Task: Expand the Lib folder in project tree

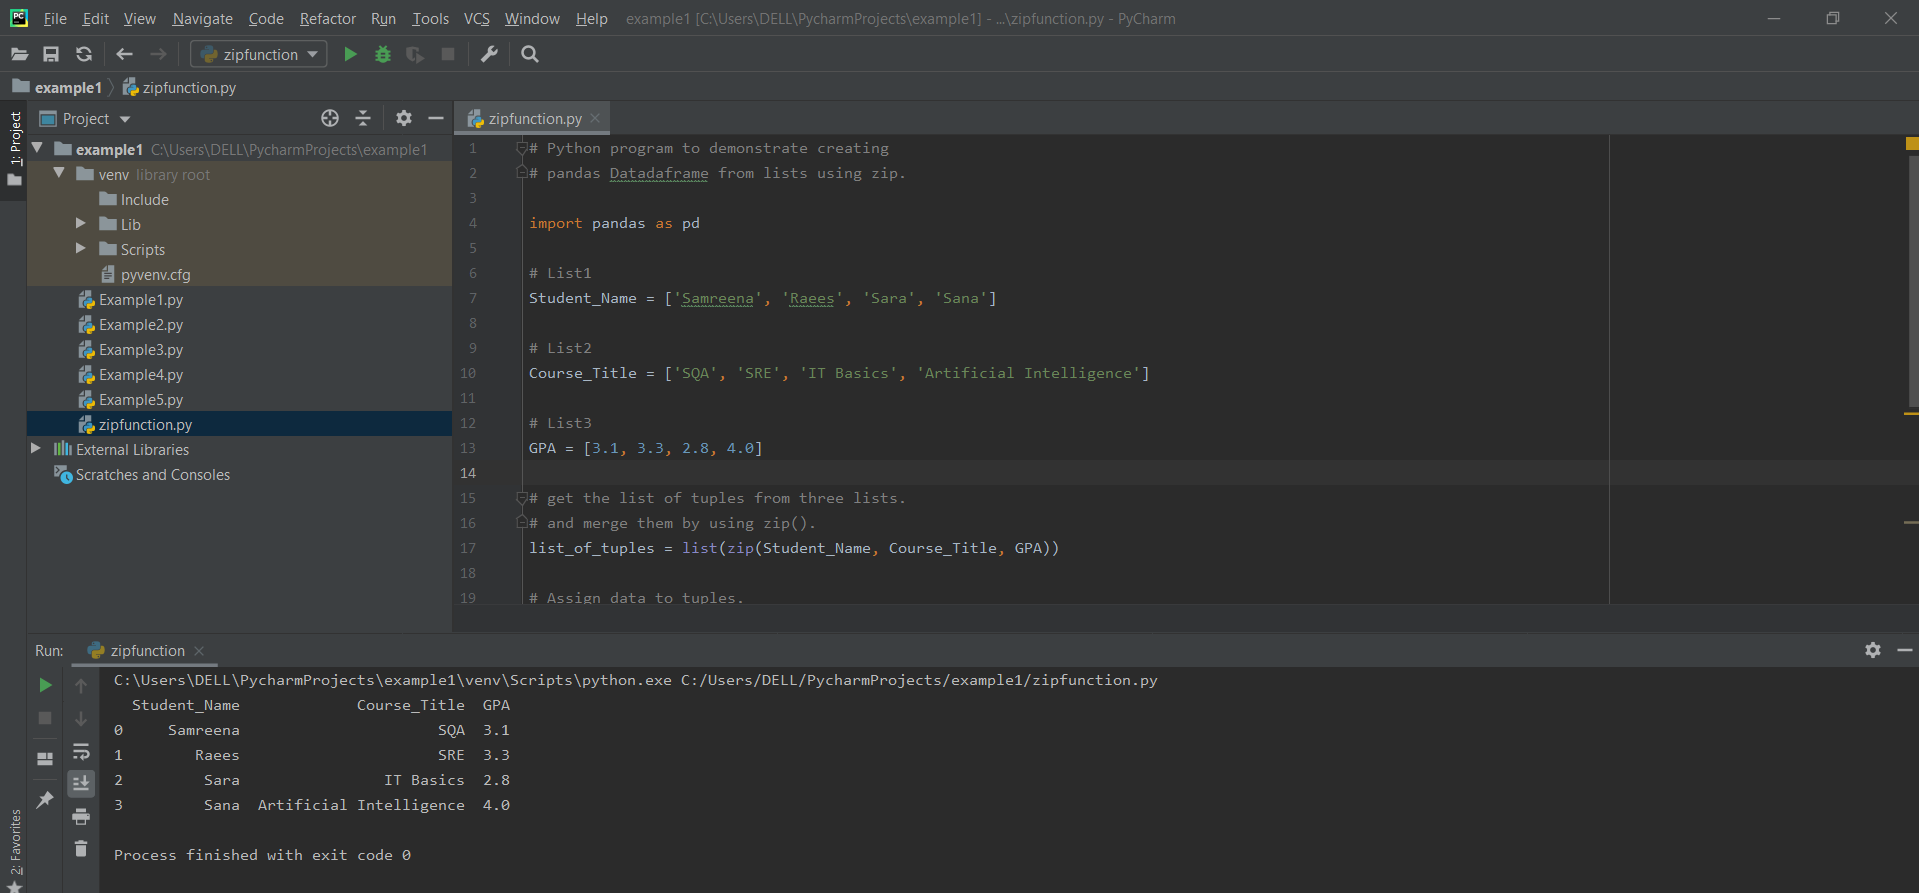Action: [81, 224]
